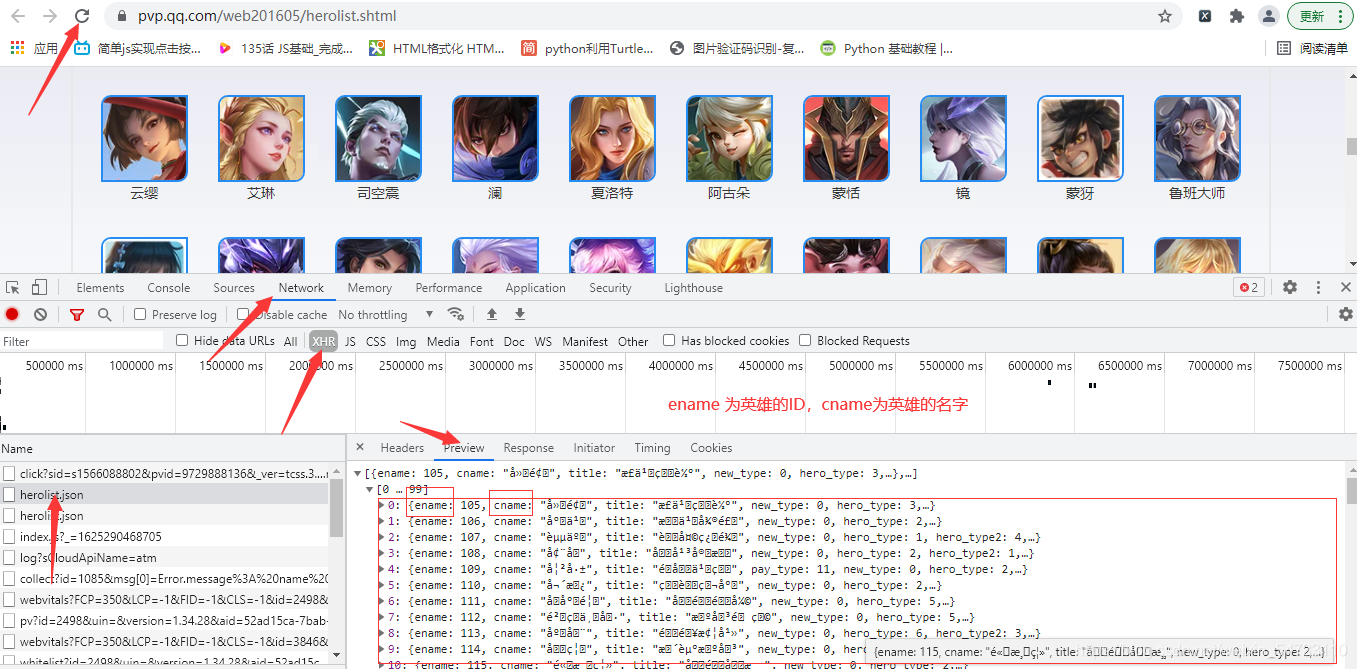Screen dimensions: 1357x669
Task: Switch to the Elements panel
Action: (x=100, y=287)
